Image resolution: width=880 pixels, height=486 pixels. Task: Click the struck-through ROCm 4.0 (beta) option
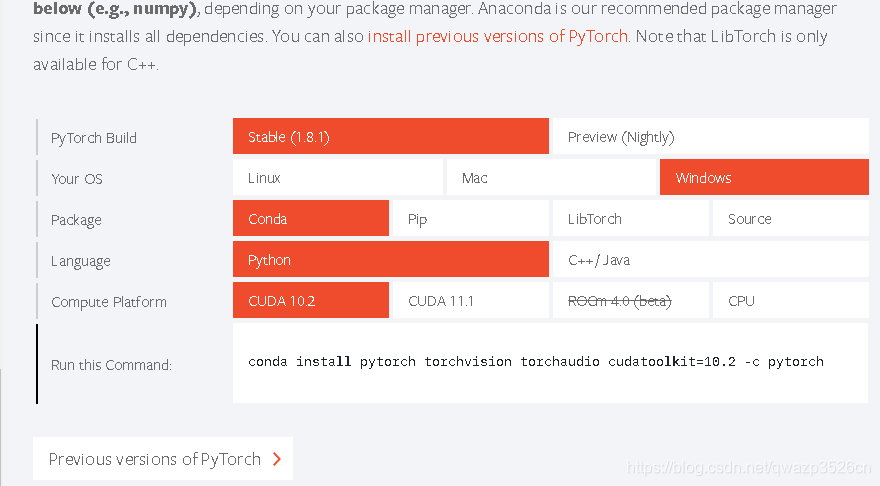631,300
